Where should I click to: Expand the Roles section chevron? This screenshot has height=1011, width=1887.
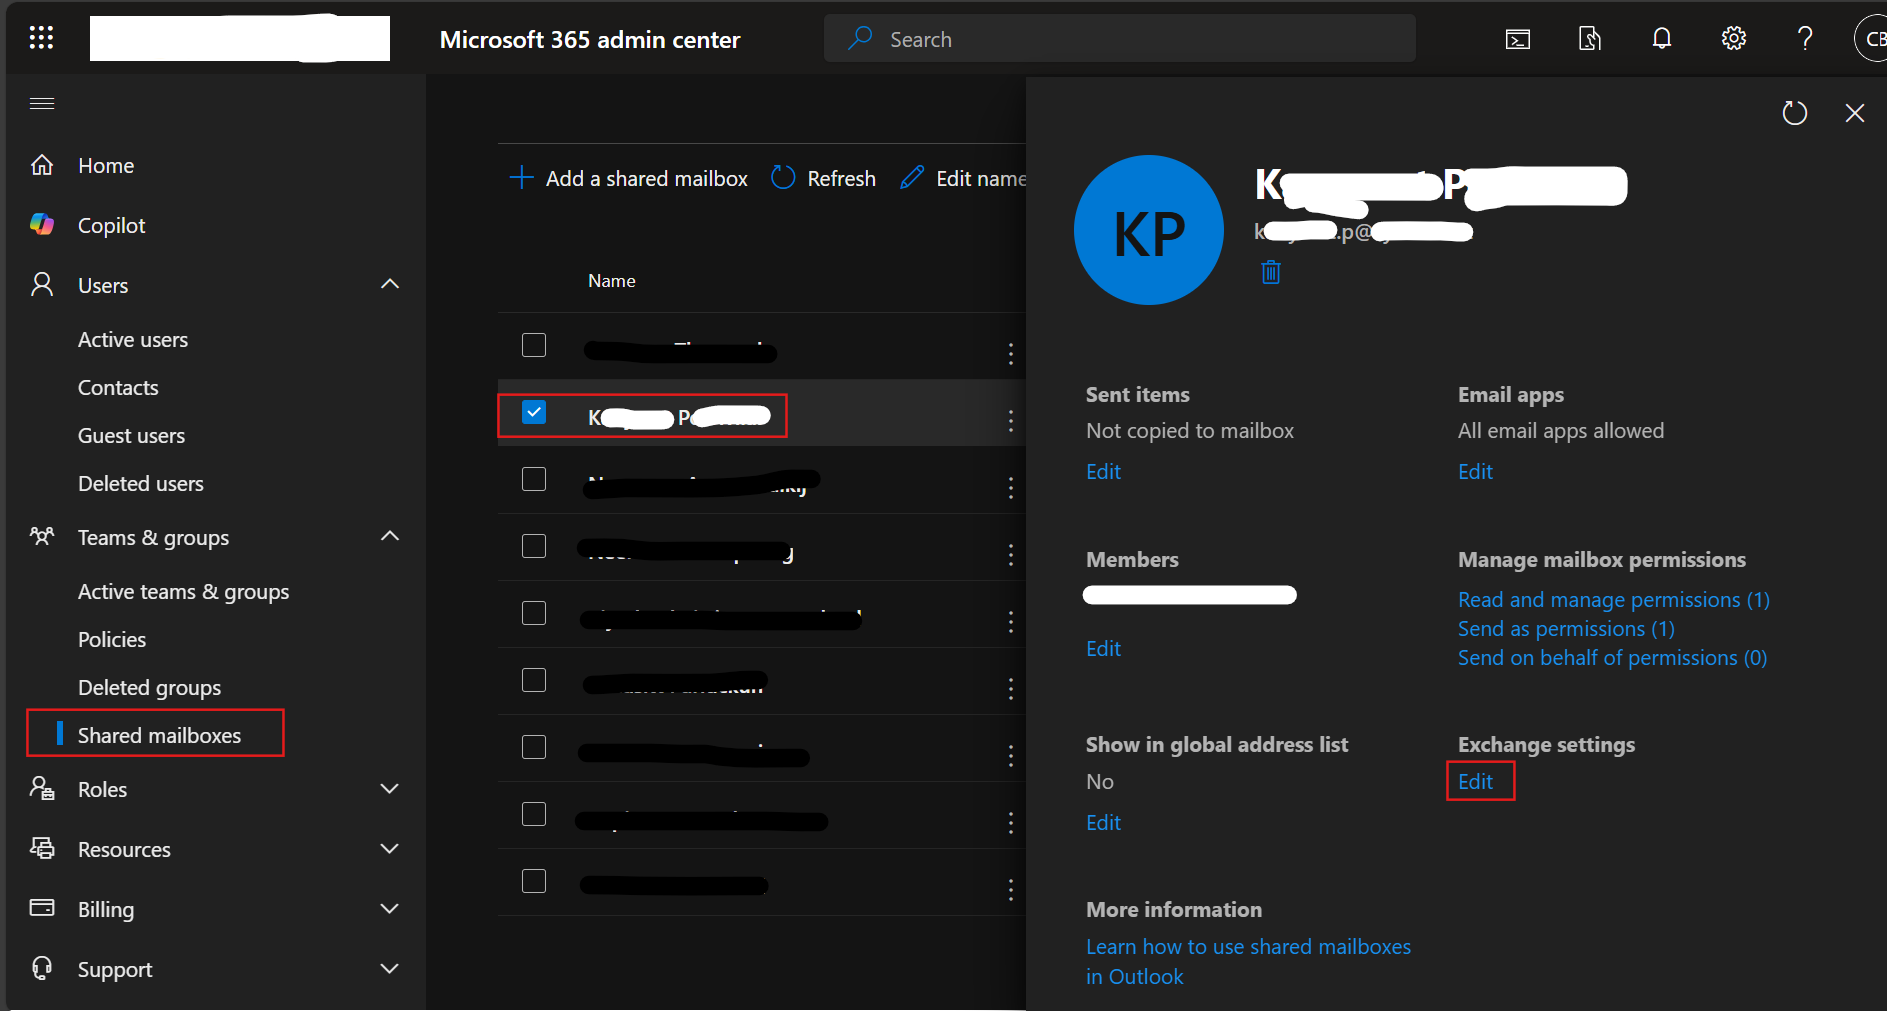tap(390, 789)
